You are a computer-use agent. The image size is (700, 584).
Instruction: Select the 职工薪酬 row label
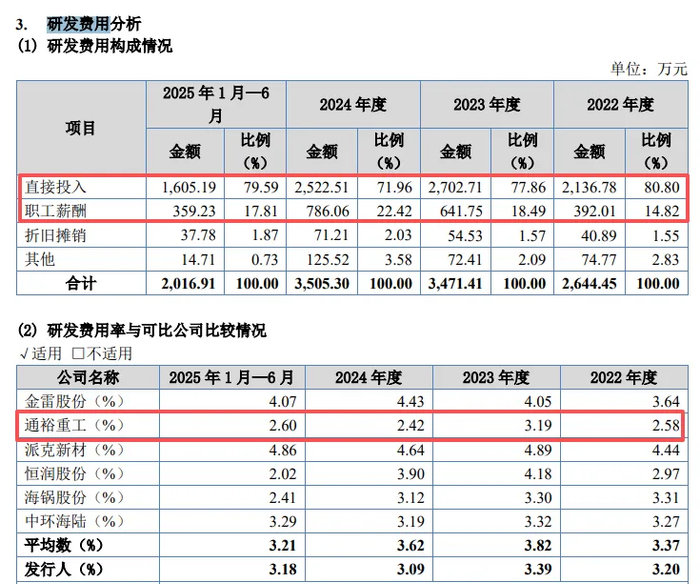tap(55, 211)
